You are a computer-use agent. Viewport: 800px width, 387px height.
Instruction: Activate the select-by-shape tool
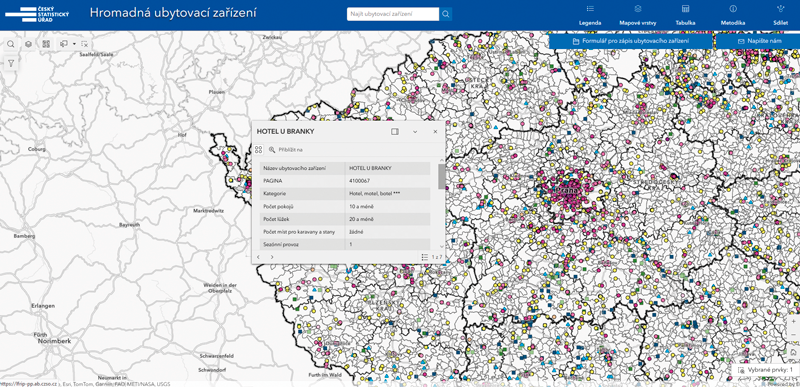point(64,44)
